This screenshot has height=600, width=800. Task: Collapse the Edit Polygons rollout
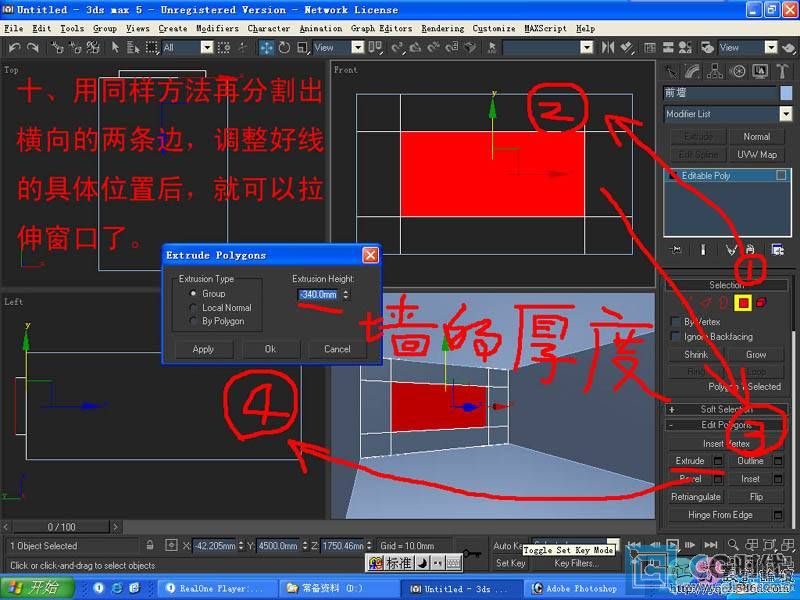point(727,425)
